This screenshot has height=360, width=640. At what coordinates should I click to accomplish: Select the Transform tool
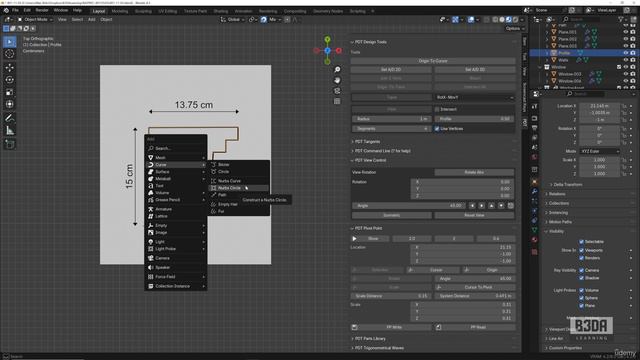pyautogui.click(x=10, y=104)
